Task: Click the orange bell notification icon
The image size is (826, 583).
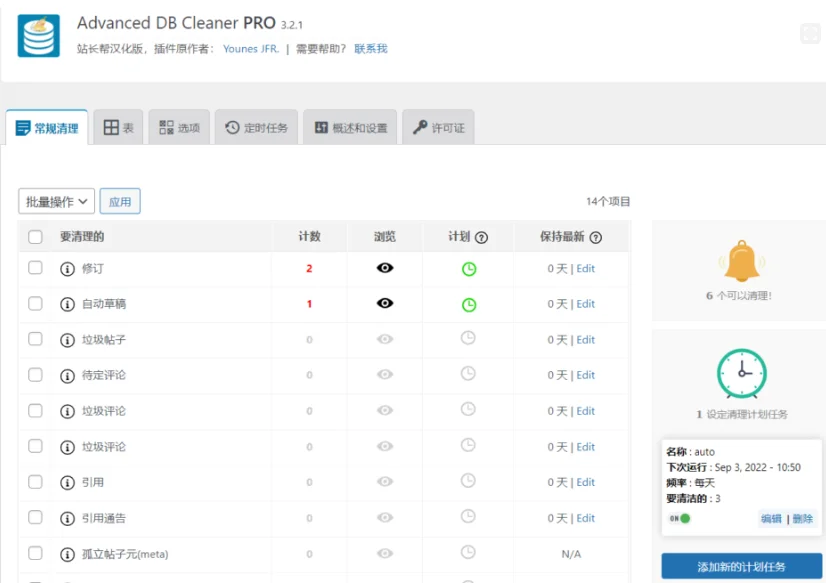Action: pyautogui.click(x=741, y=261)
